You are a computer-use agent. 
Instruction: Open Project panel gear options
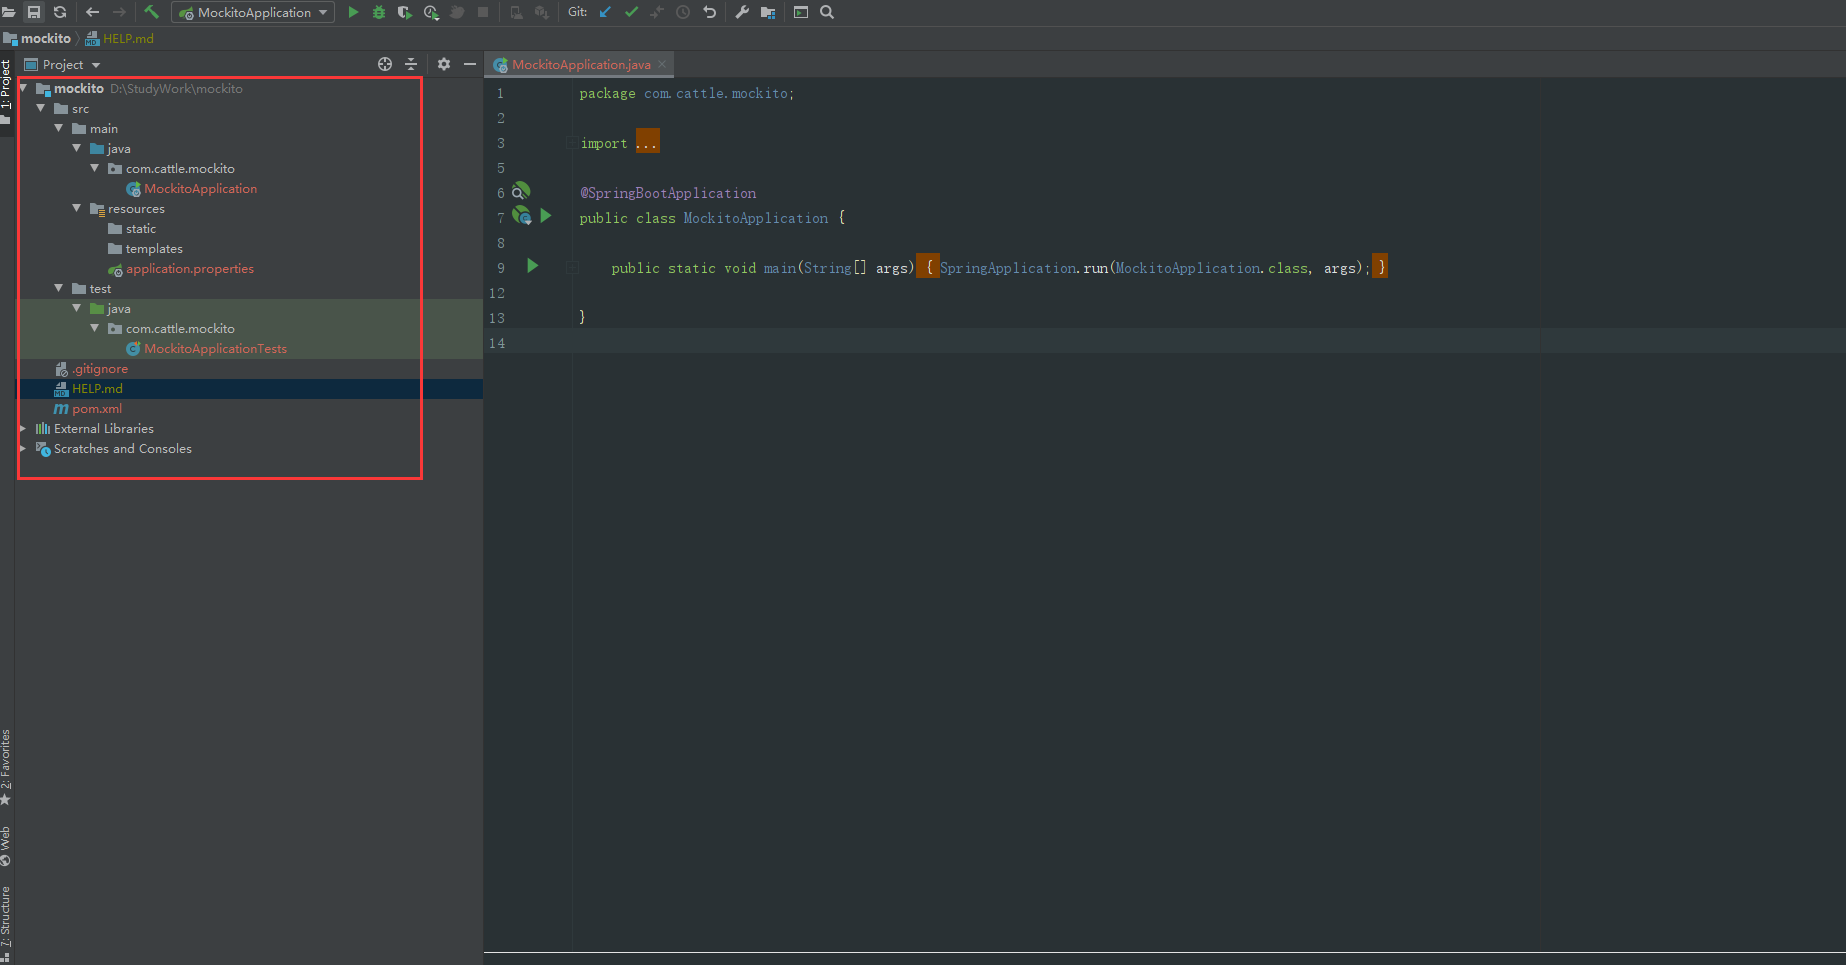coord(444,64)
